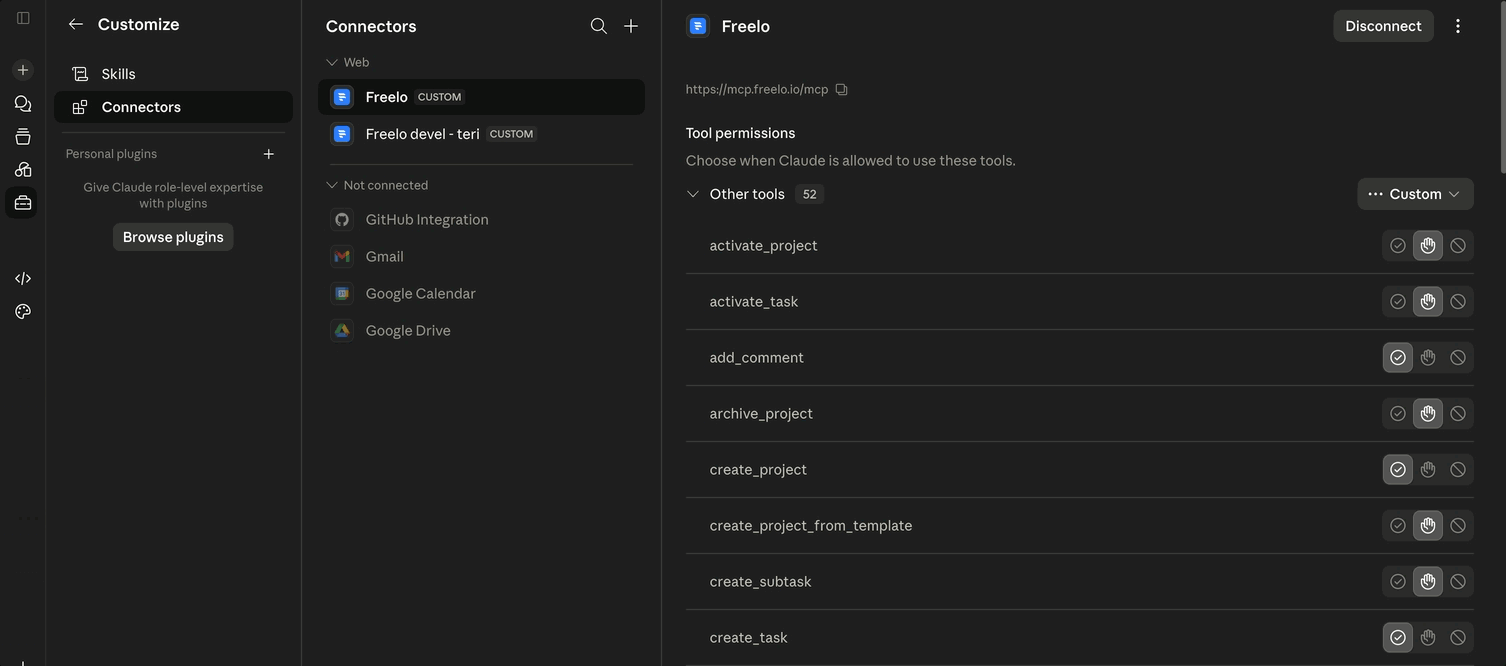Viewport: 1506px width, 666px height.
Task: Add a personal plugin with plus icon
Action: (268, 154)
